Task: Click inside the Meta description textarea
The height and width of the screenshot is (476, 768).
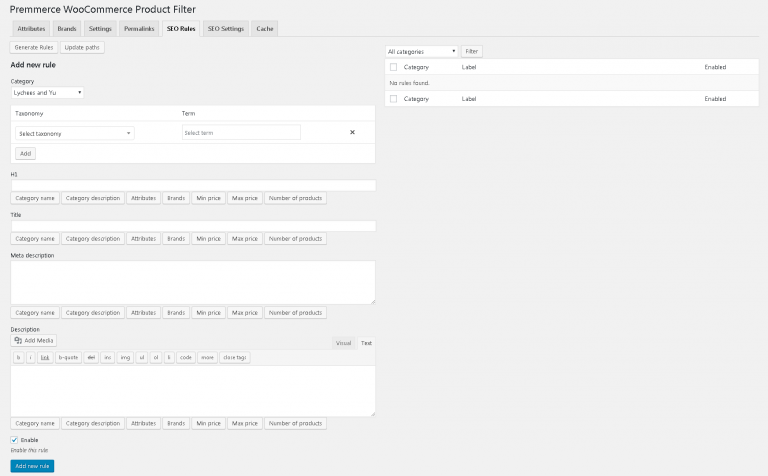Action: point(193,283)
